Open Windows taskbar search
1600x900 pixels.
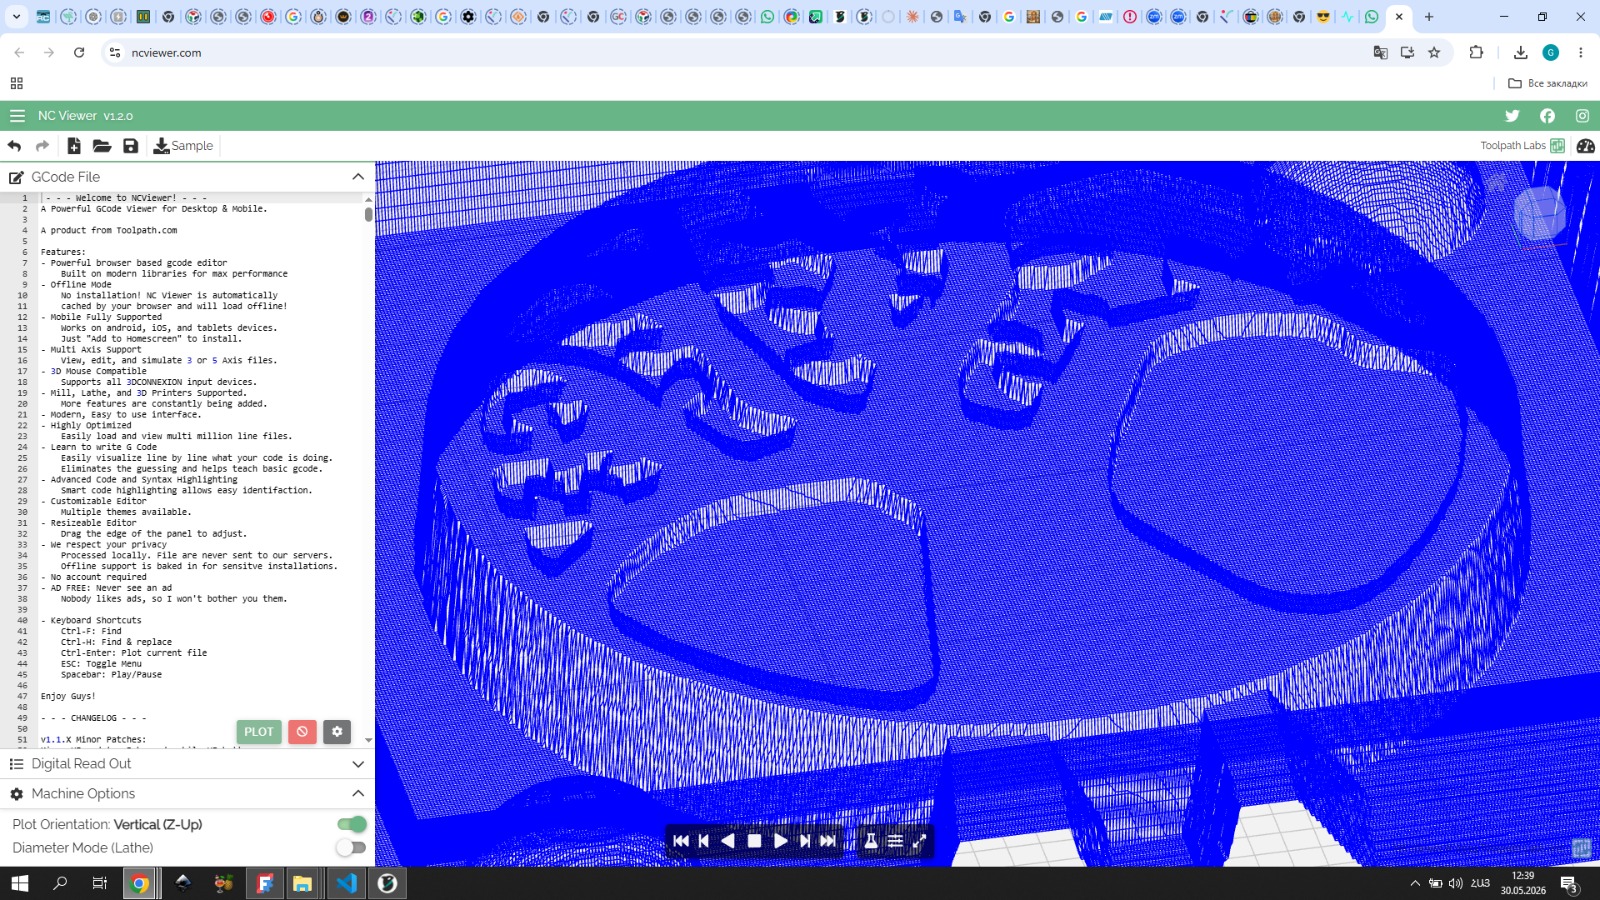click(x=60, y=883)
